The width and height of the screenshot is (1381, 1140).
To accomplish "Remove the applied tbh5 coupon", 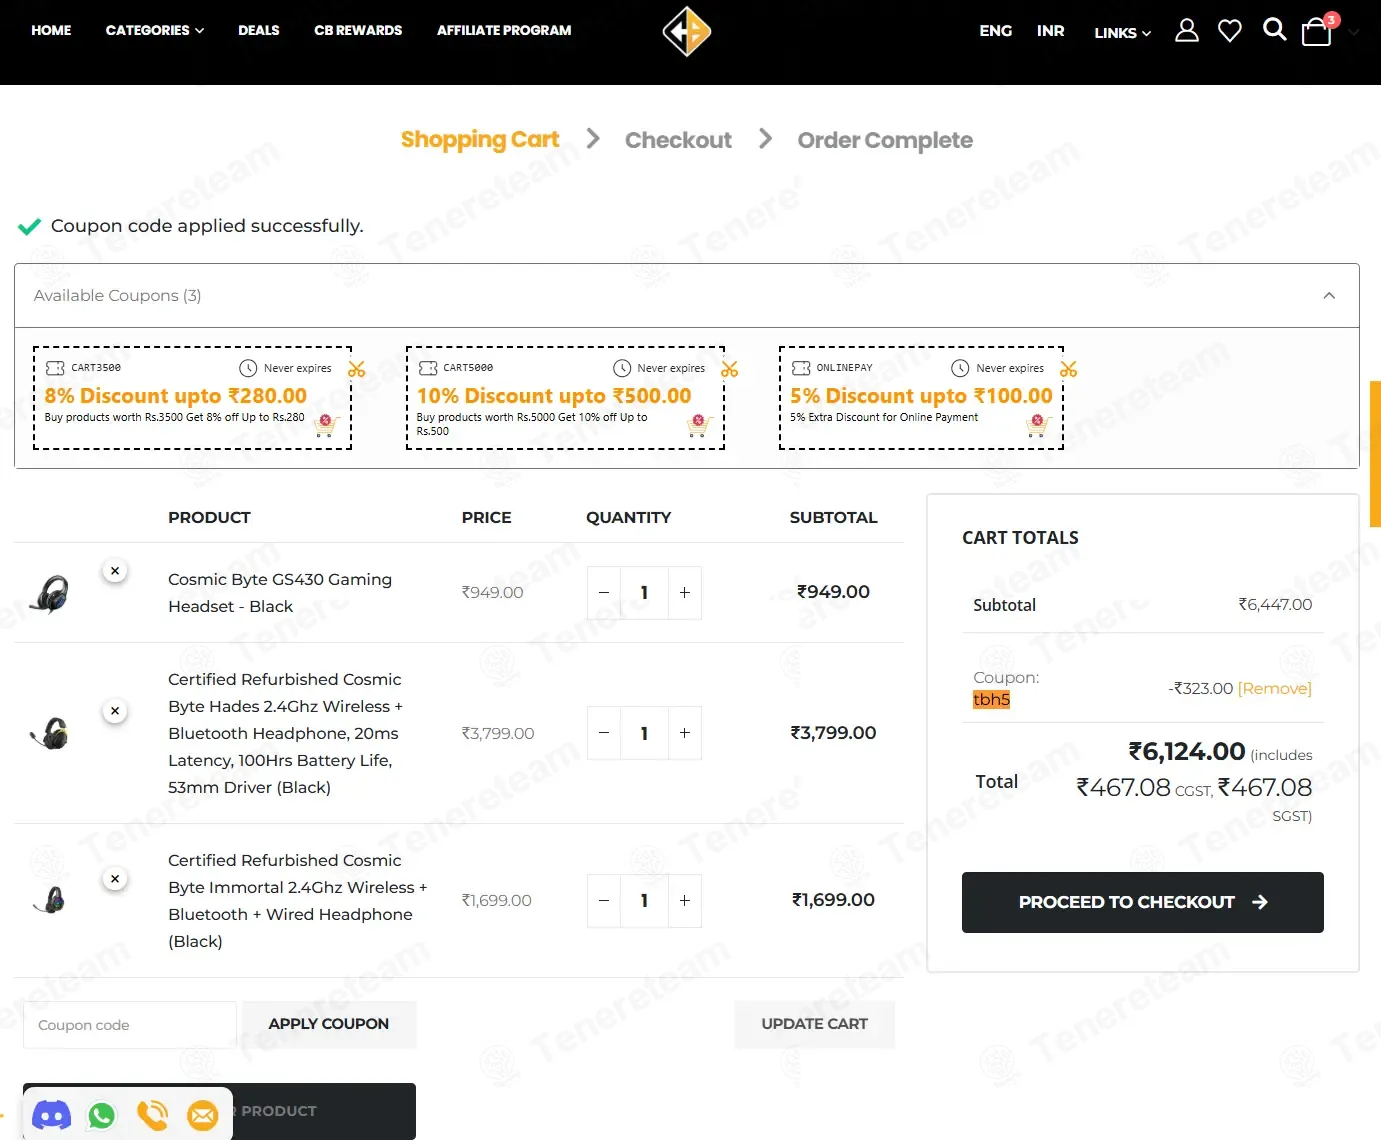I will click(1275, 688).
